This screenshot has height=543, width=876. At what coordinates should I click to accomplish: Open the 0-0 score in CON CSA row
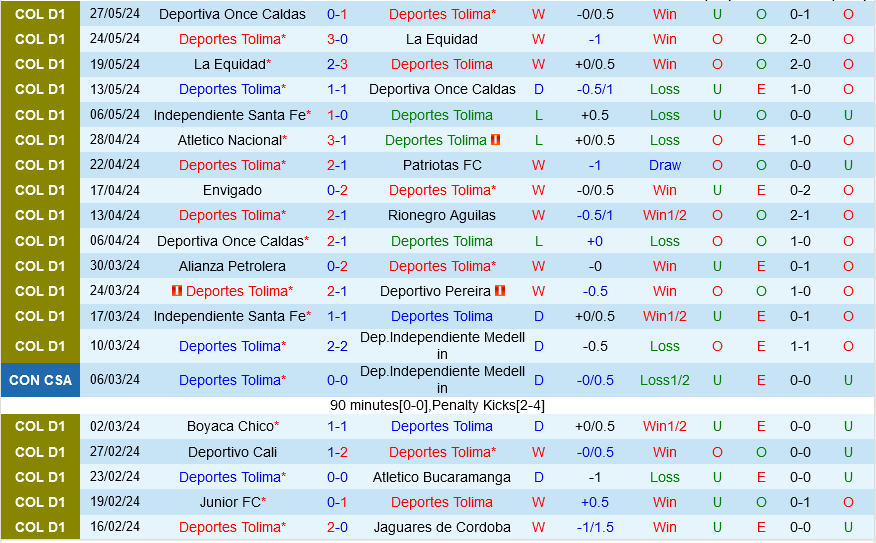coord(337,380)
